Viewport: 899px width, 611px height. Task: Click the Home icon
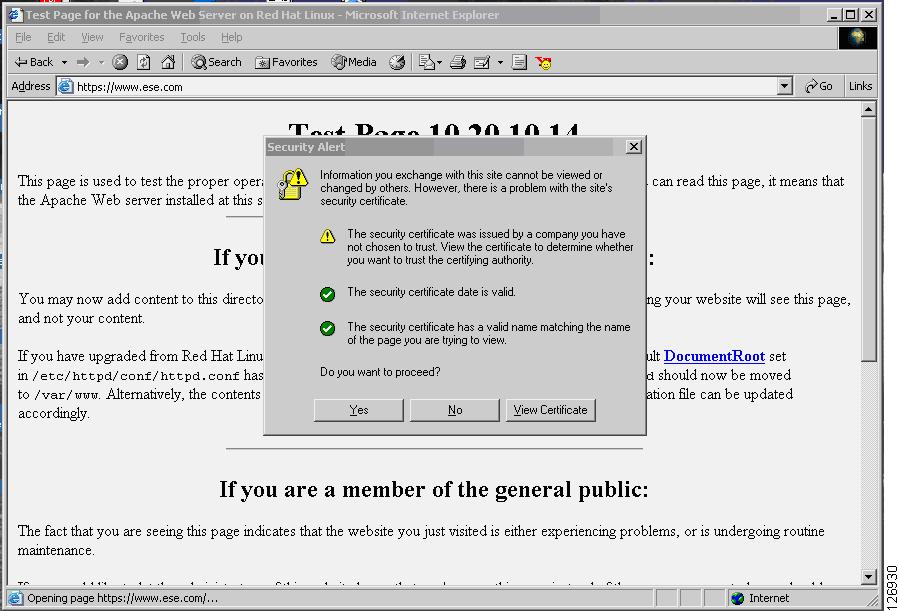[168, 62]
